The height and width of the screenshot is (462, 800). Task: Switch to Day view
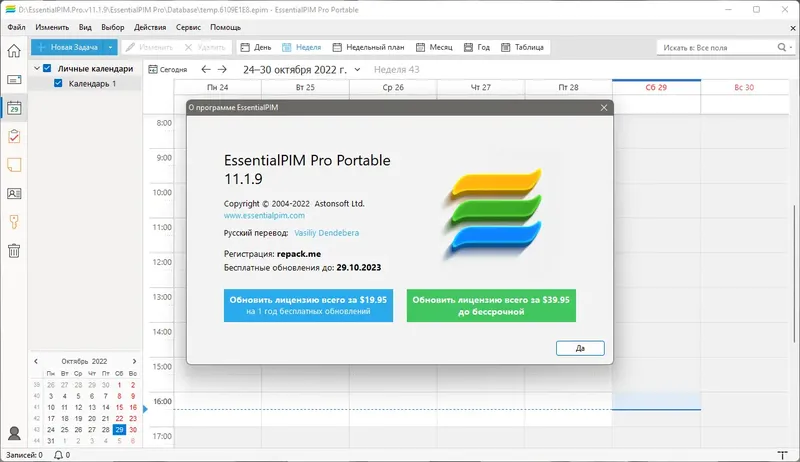[256, 47]
